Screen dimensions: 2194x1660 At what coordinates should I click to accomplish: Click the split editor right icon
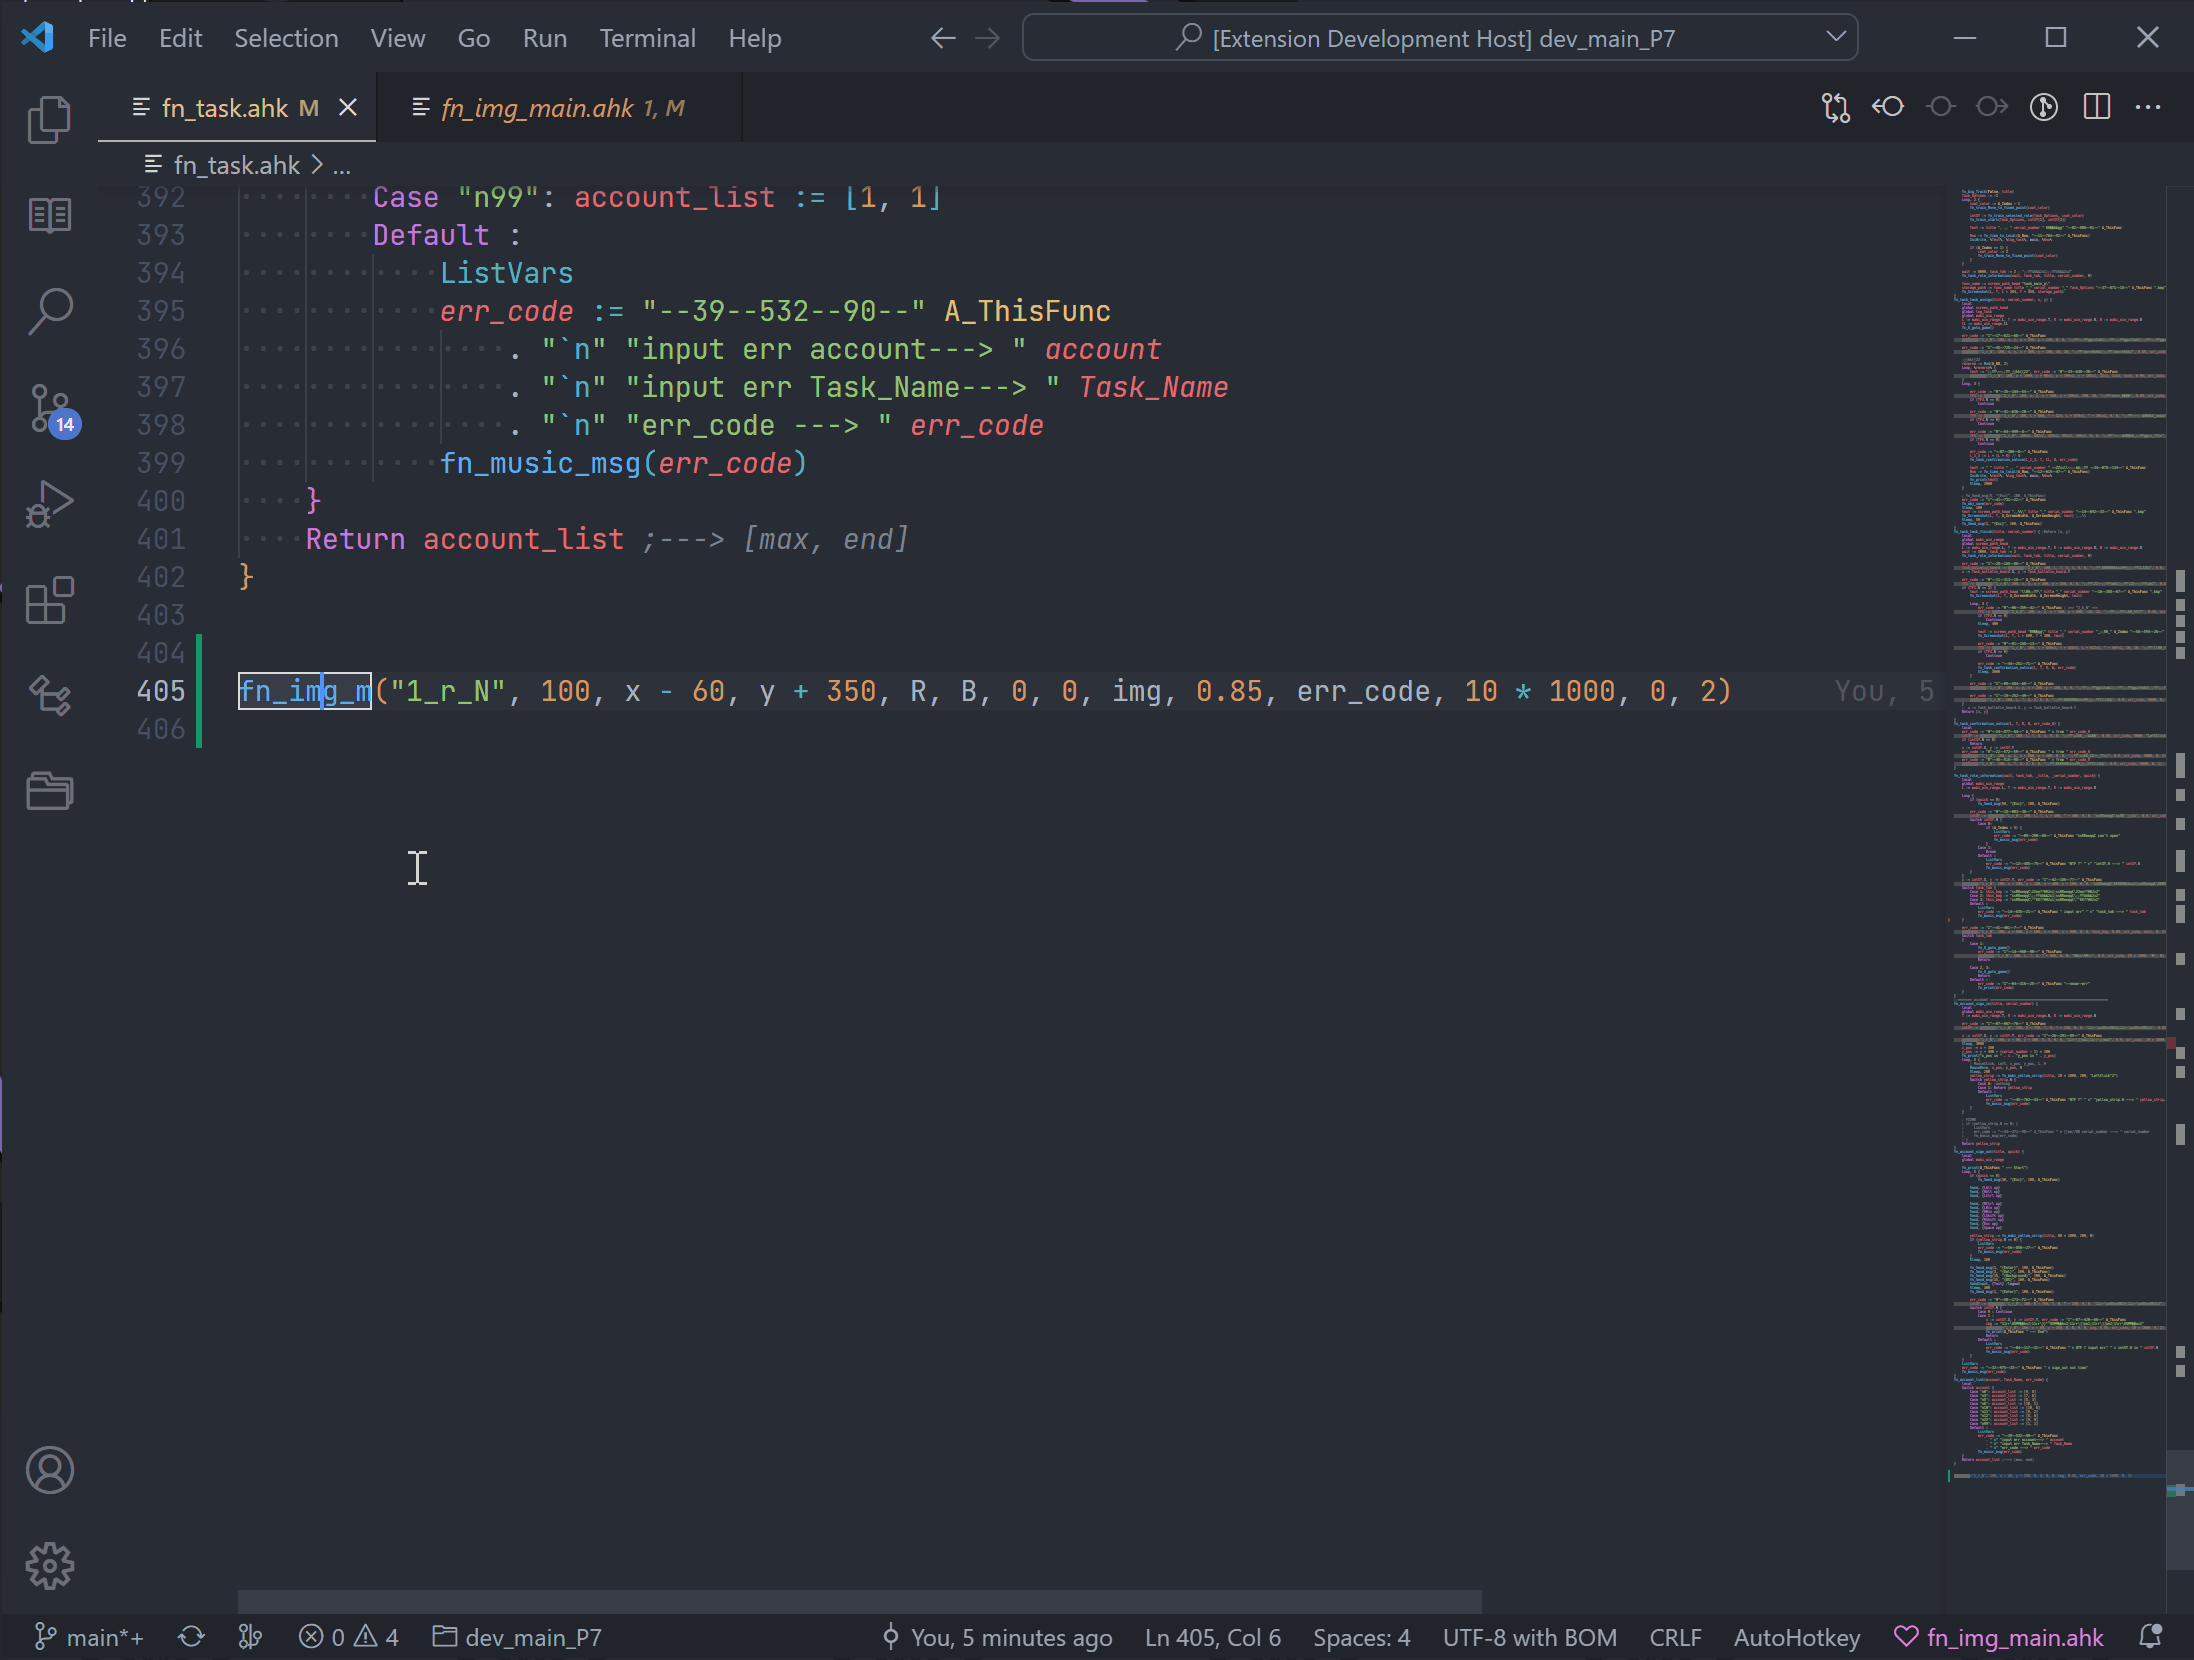(x=2096, y=107)
